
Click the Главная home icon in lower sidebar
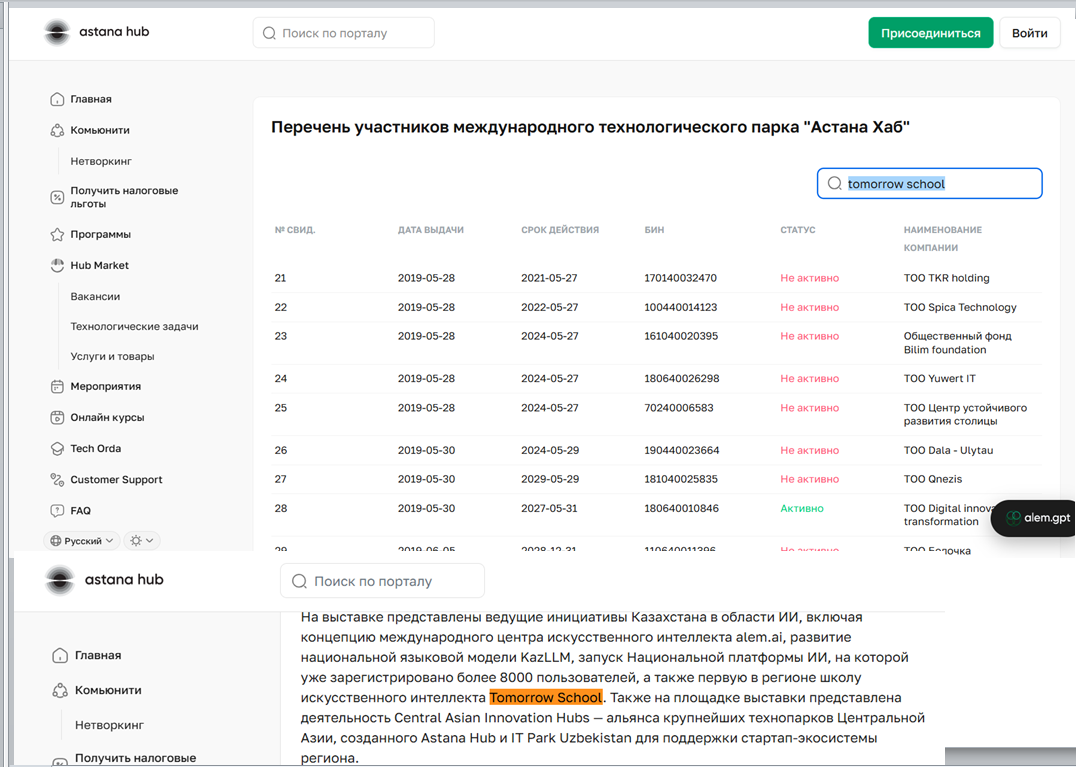click(x=60, y=655)
